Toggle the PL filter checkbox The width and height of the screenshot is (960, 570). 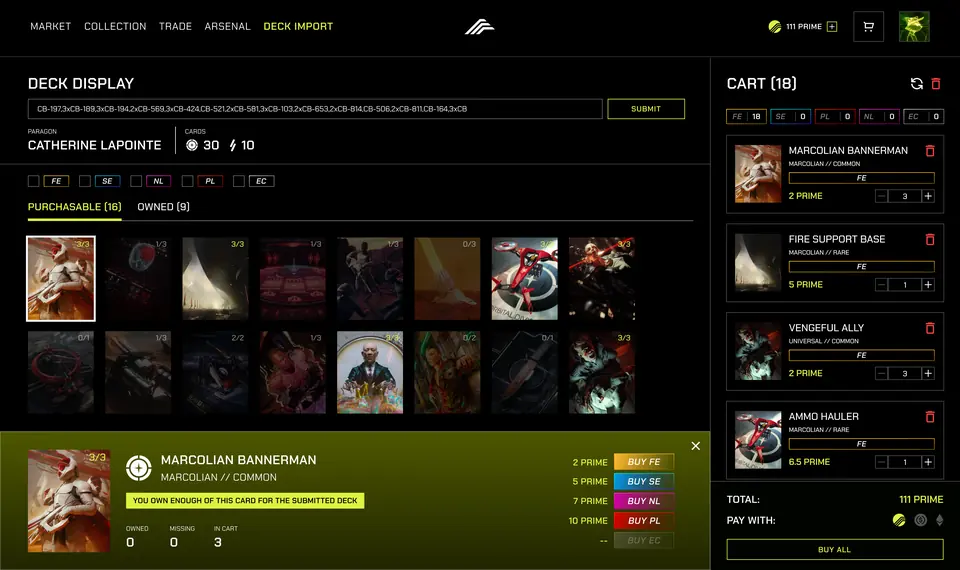pyautogui.click(x=187, y=181)
